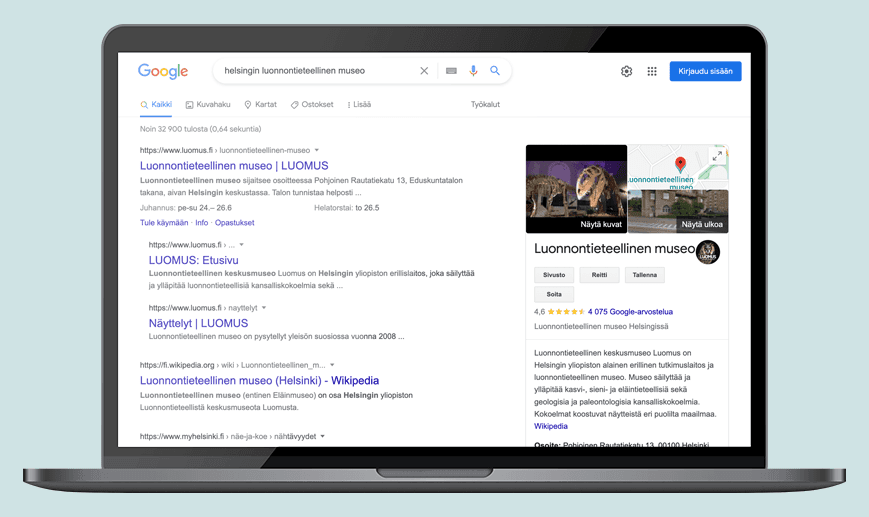Open the dropdown arrow beside the myhelsinki.fi URL

(x=323, y=437)
